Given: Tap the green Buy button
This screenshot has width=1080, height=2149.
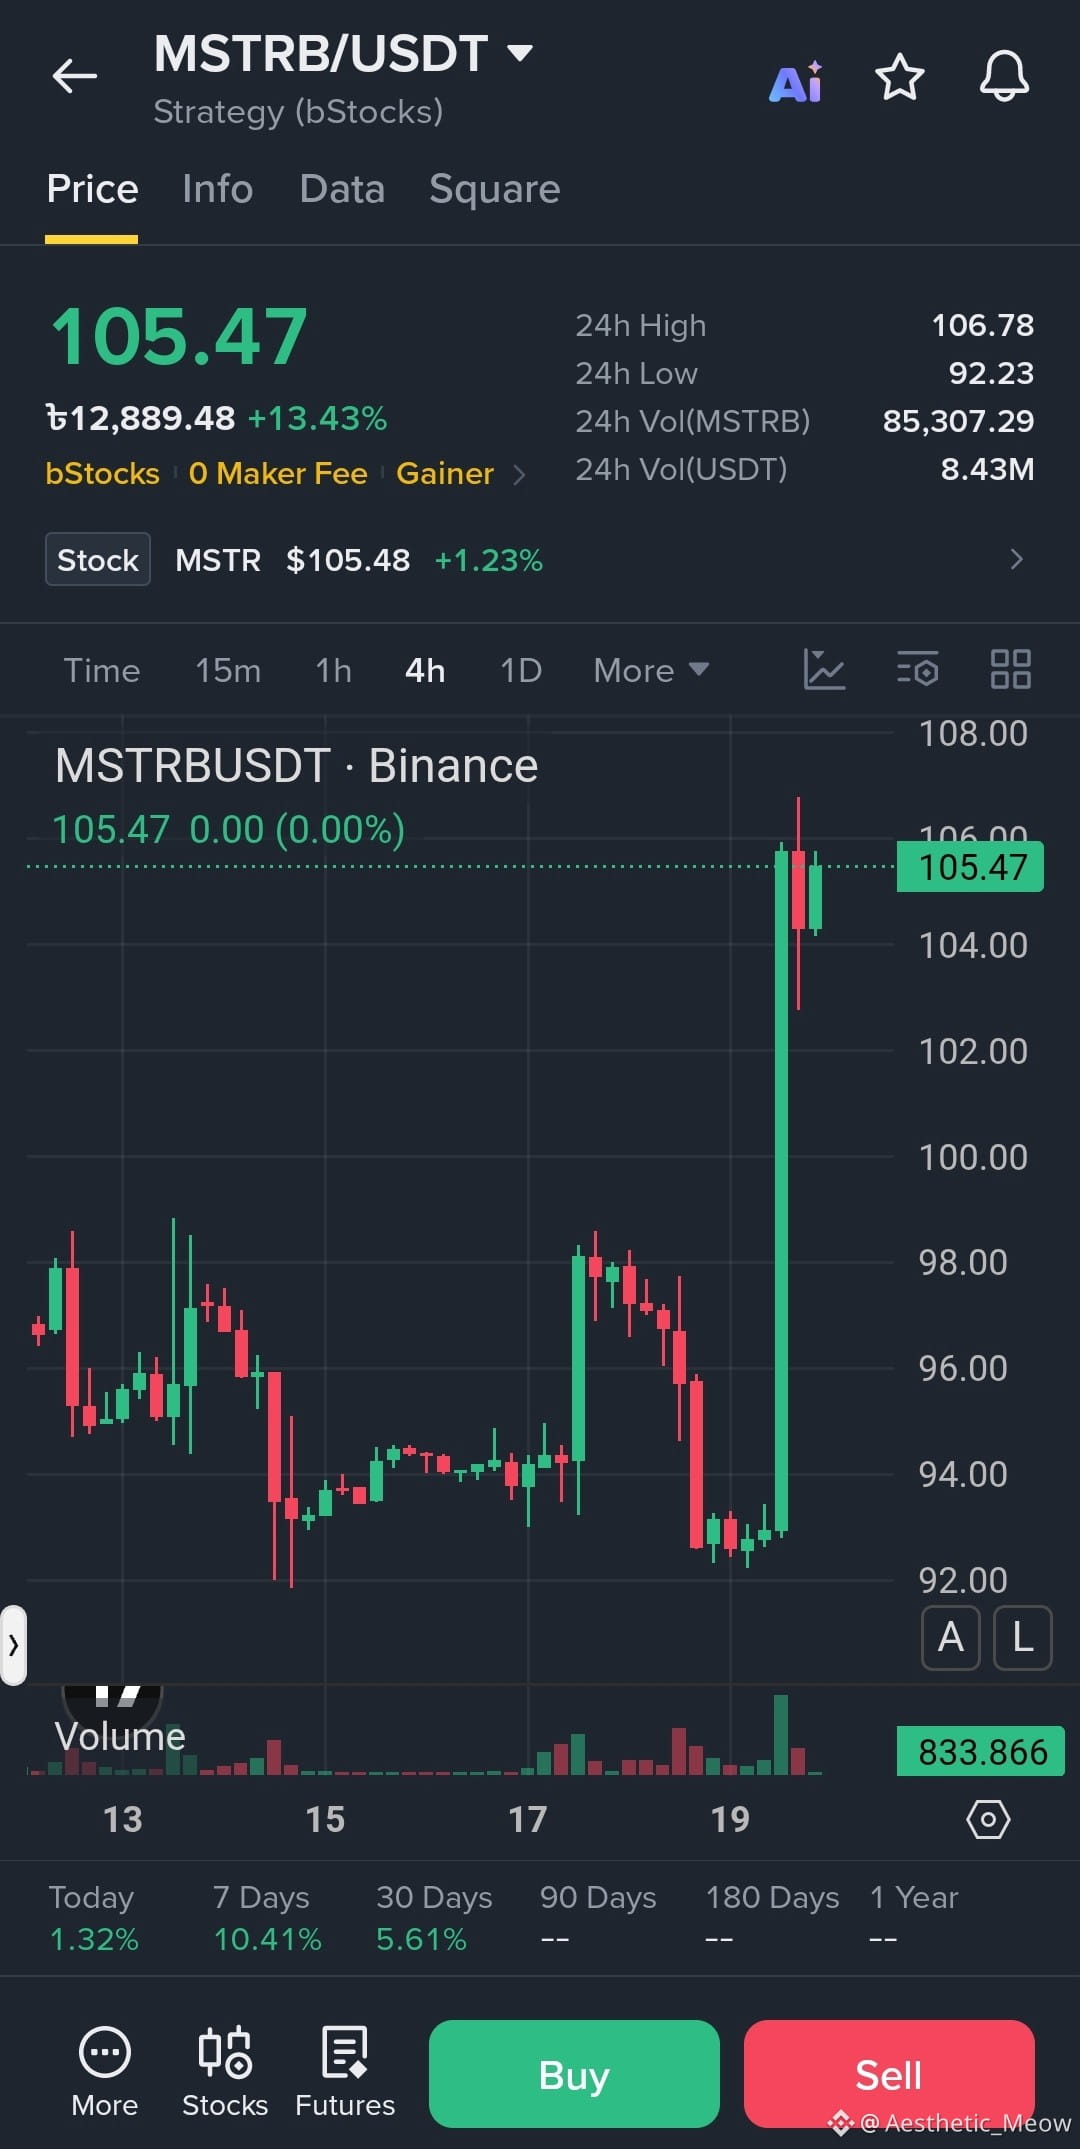Looking at the screenshot, I should [x=574, y=2074].
